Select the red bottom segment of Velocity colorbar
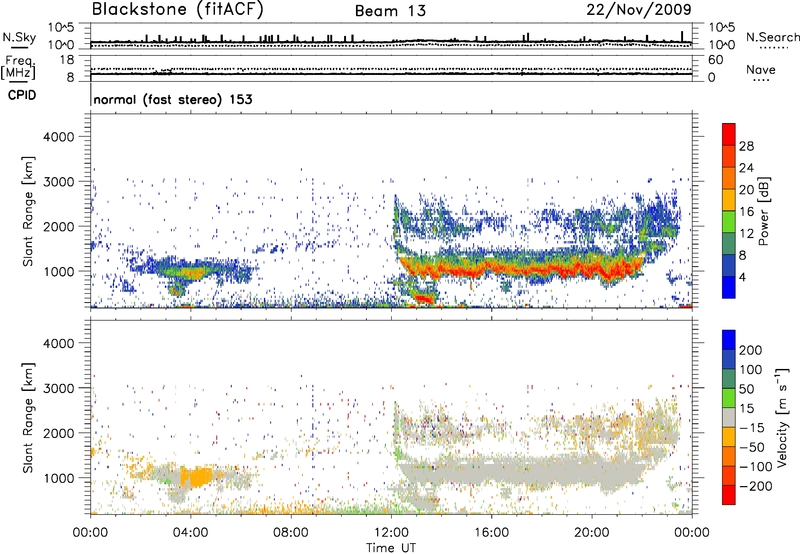The width and height of the screenshot is (800, 554). point(729,495)
